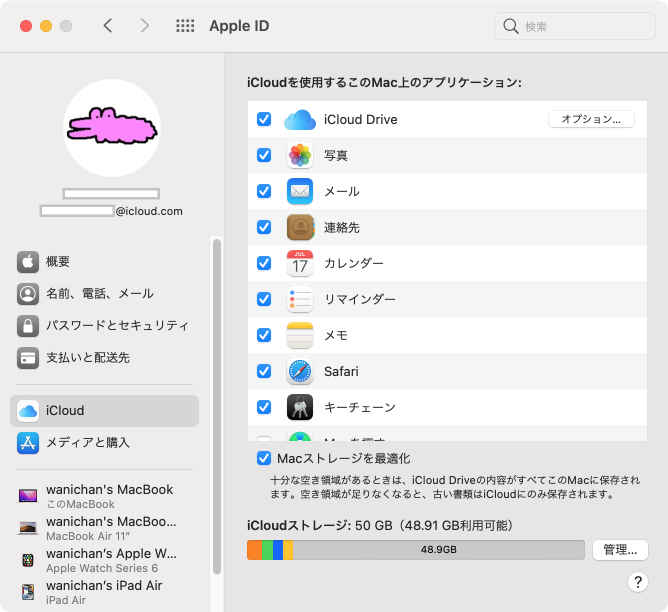The image size is (668, 612).
Task: Disable Macストレージを最適化 checkbox
Action: point(264,459)
